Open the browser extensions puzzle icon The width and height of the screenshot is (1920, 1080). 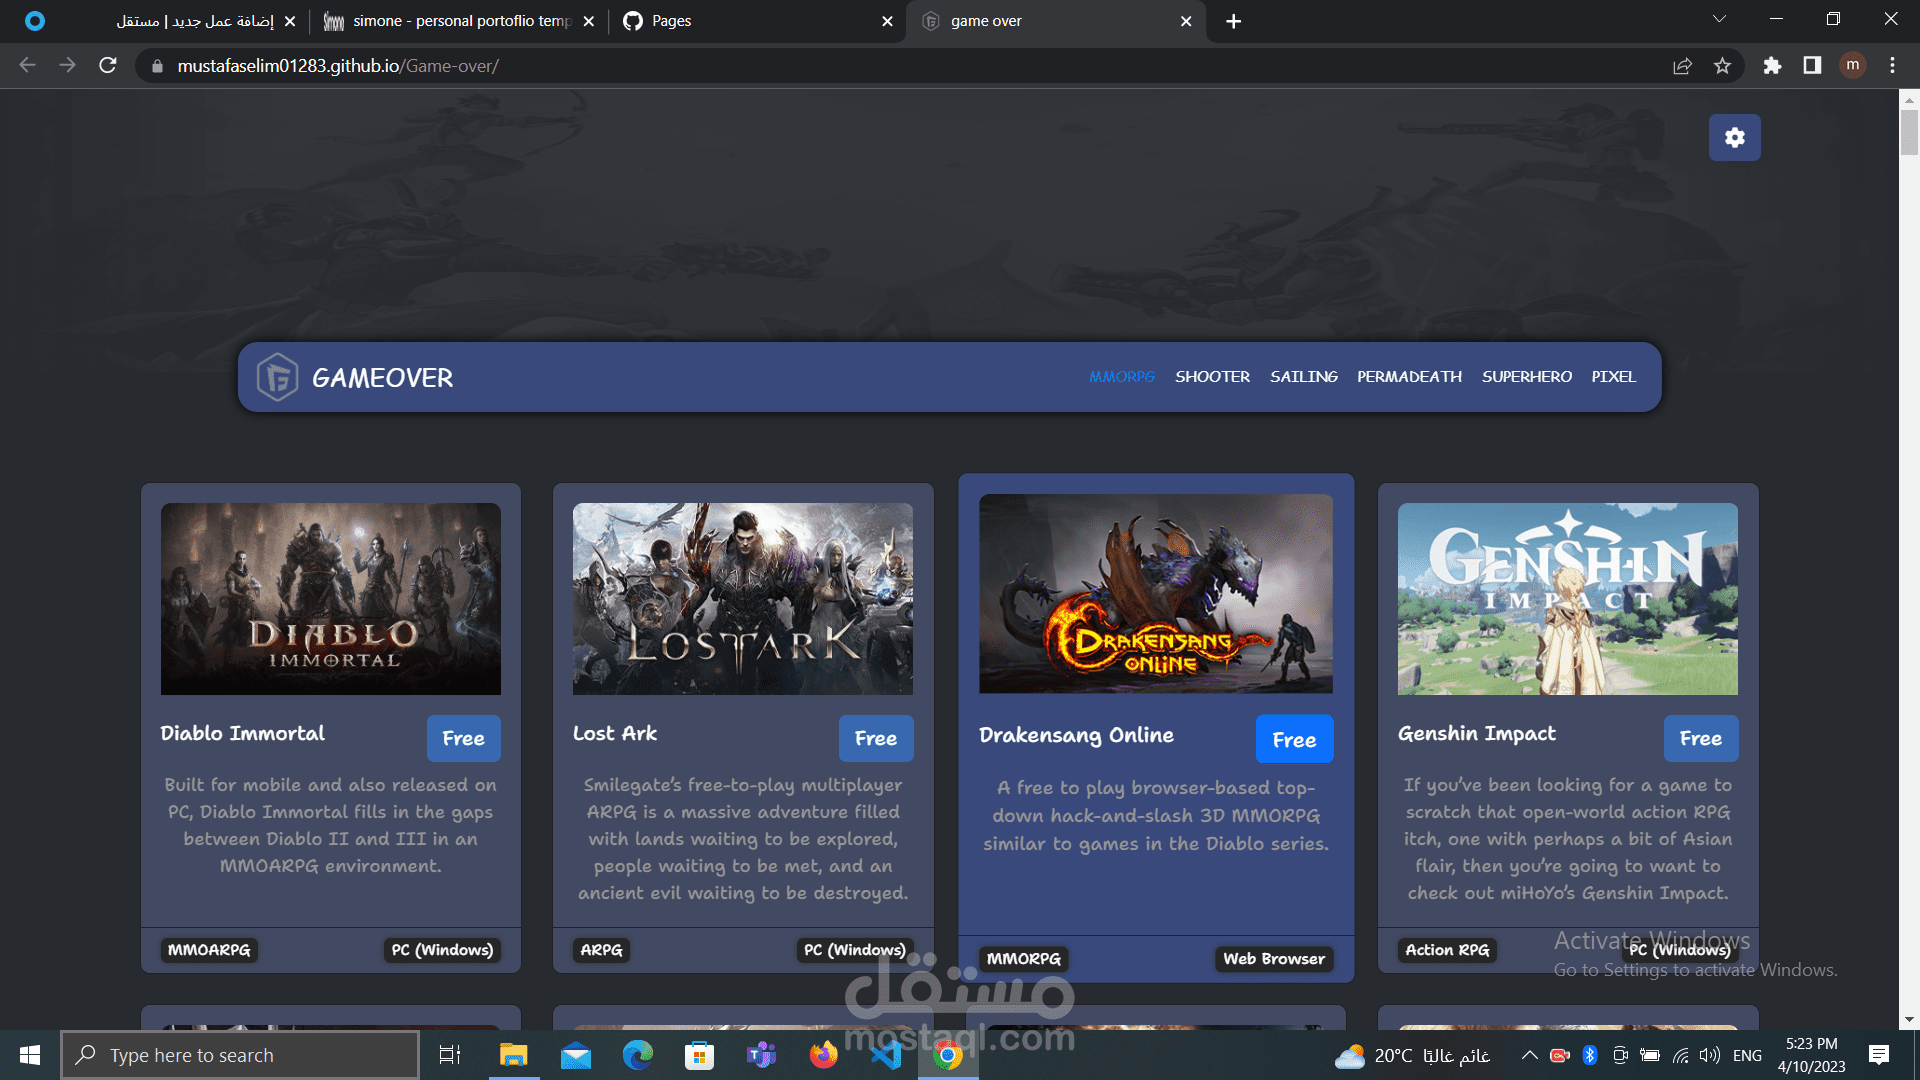point(1772,66)
